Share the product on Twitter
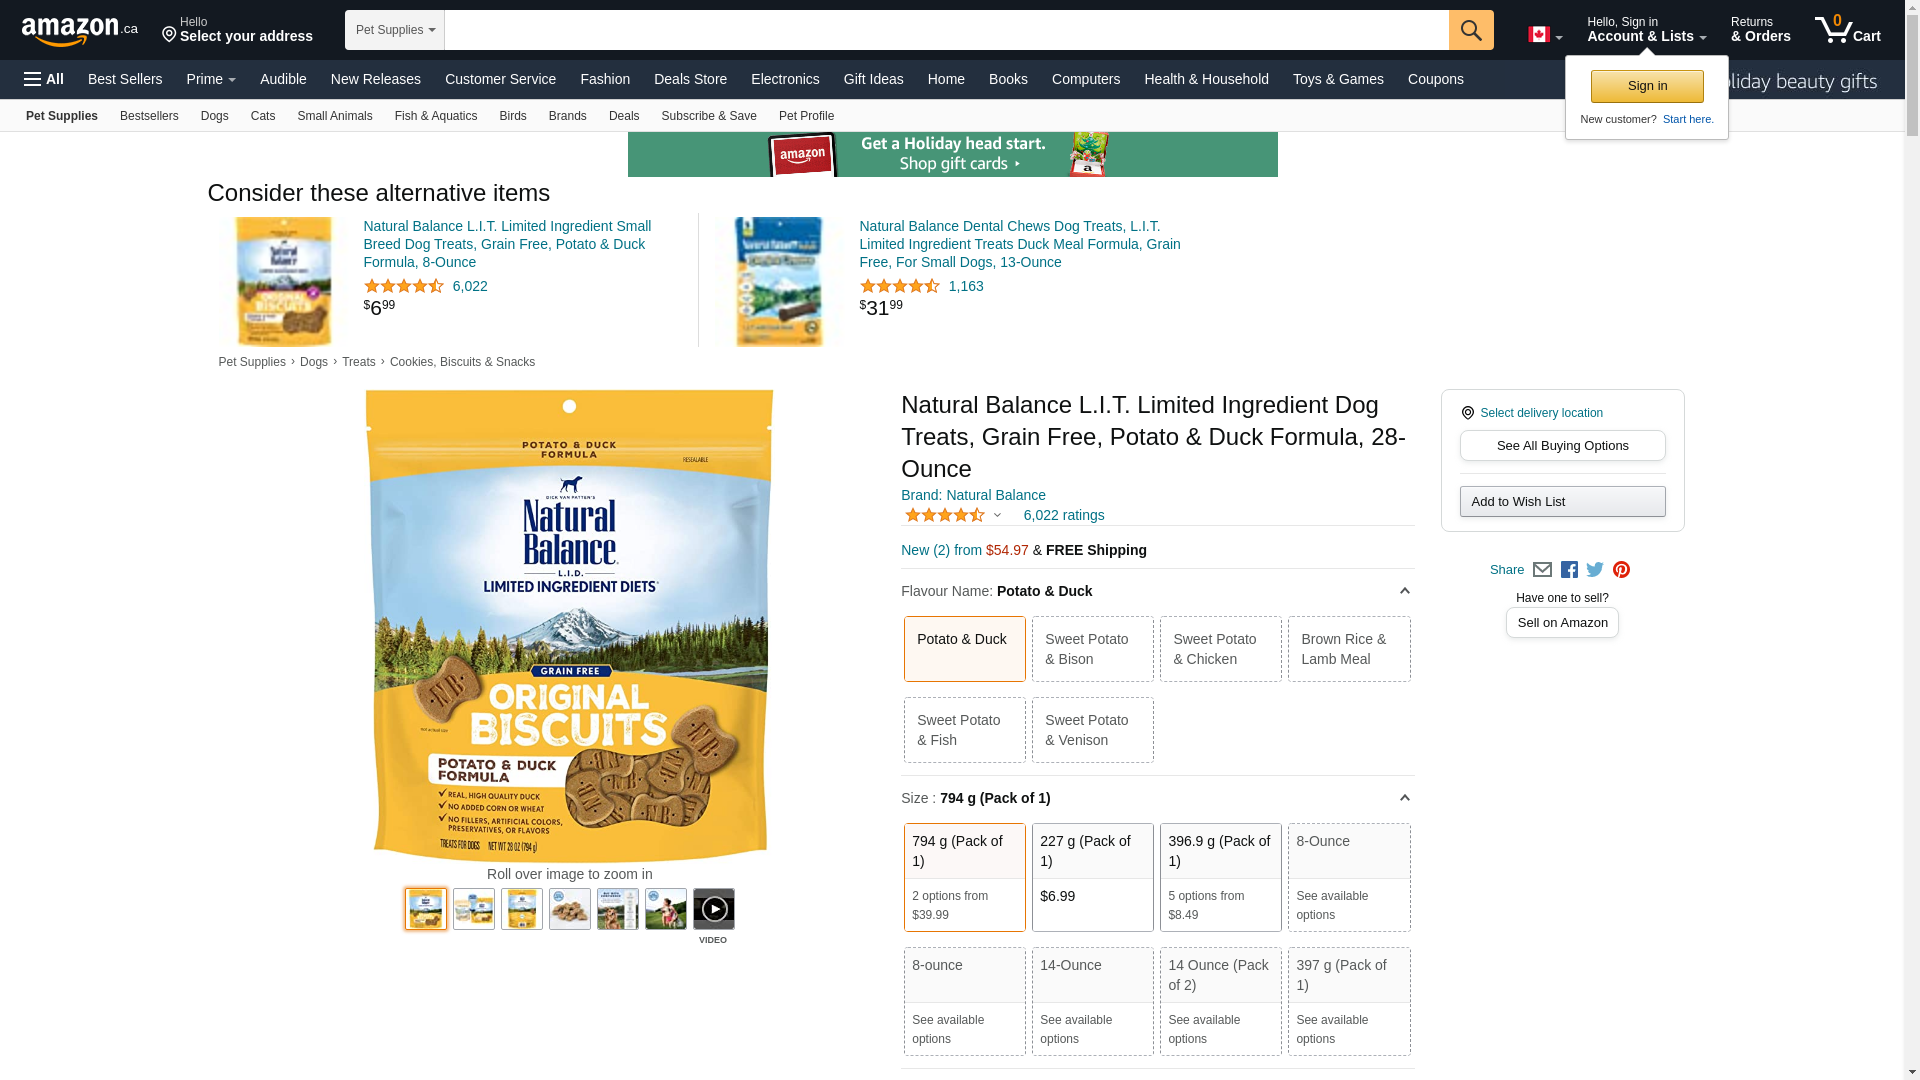Screen dimensions: 1920x1080 1595,570
